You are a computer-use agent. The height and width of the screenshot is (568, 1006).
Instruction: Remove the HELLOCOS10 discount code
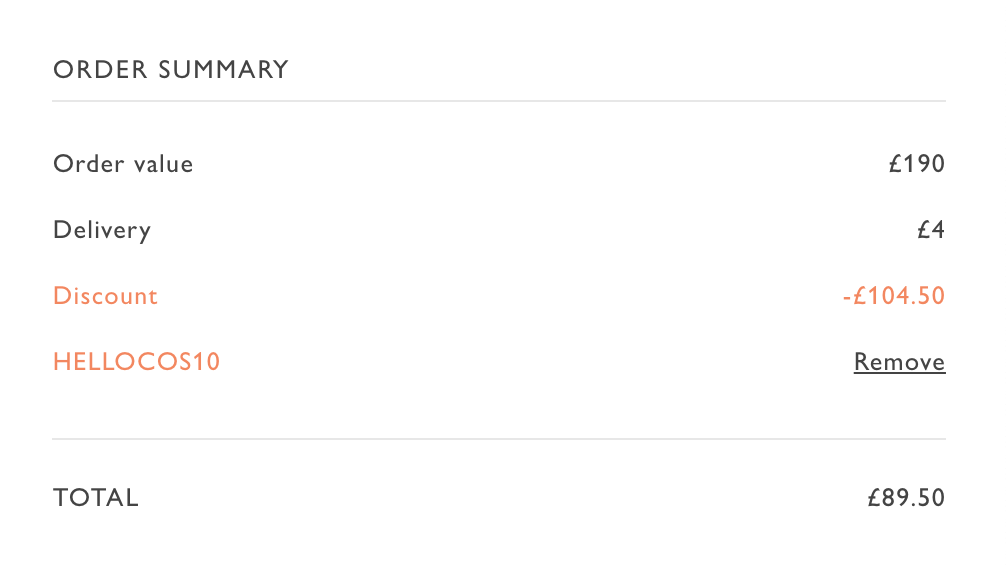click(x=899, y=362)
